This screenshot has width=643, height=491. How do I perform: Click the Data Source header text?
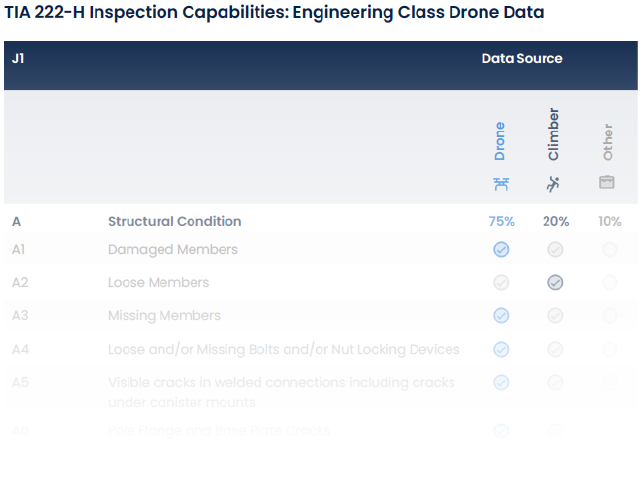pyautogui.click(x=522, y=58)
